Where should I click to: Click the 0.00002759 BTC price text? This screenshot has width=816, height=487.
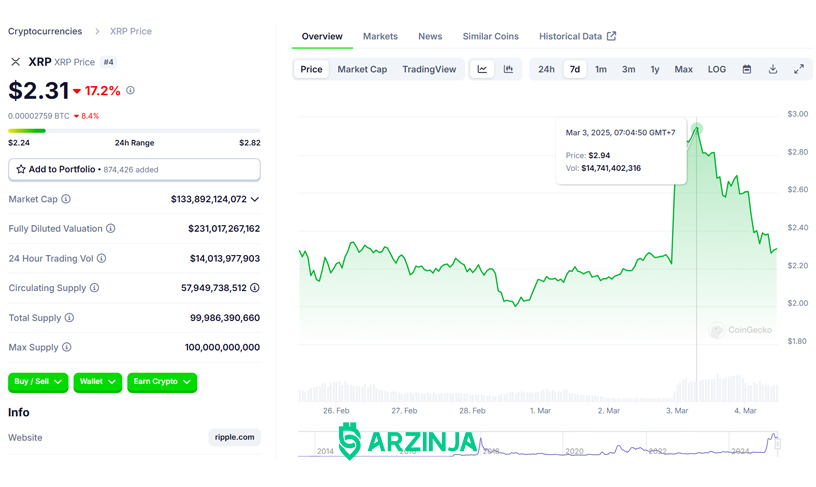pos(39,116)
